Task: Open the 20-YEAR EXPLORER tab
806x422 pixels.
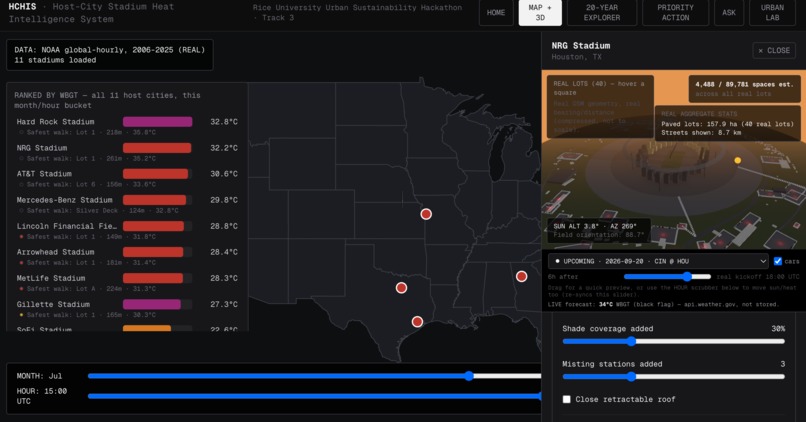Action: 602,13
